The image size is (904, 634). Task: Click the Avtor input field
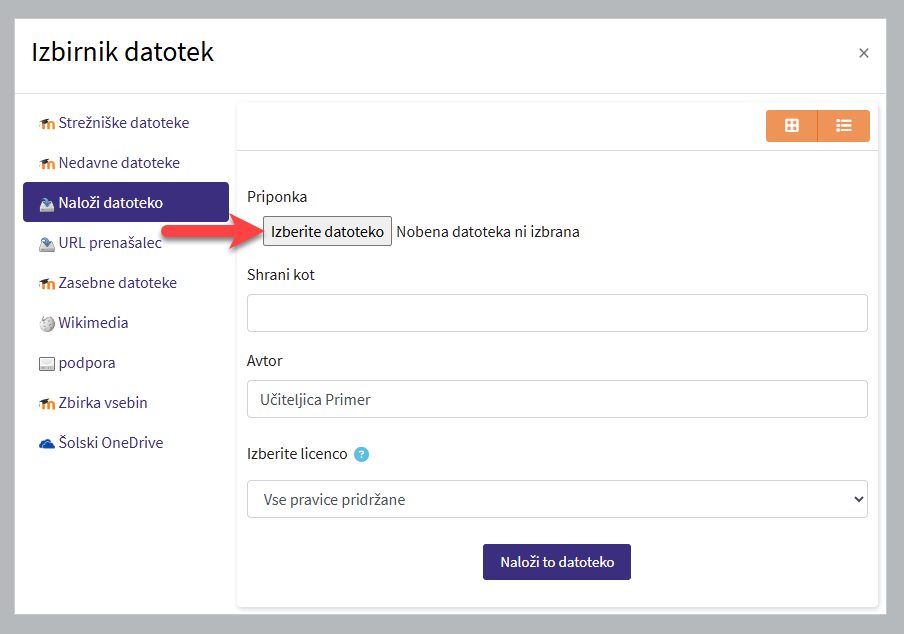point(557,399)
